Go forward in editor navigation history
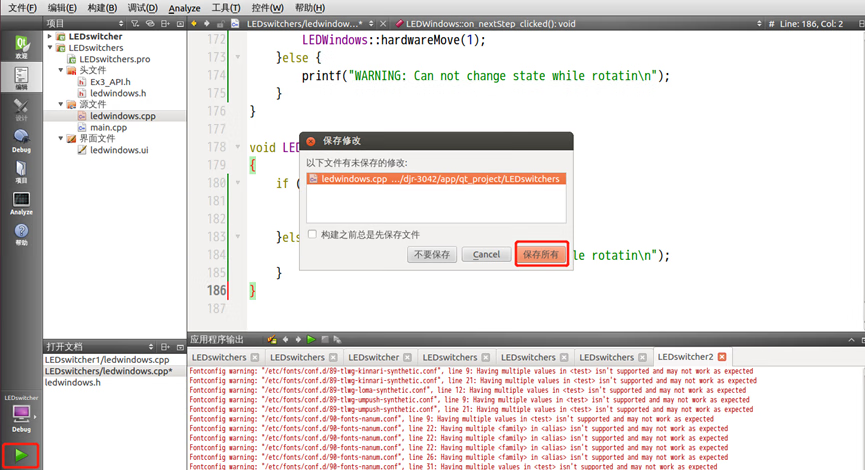 pos(207,24)
